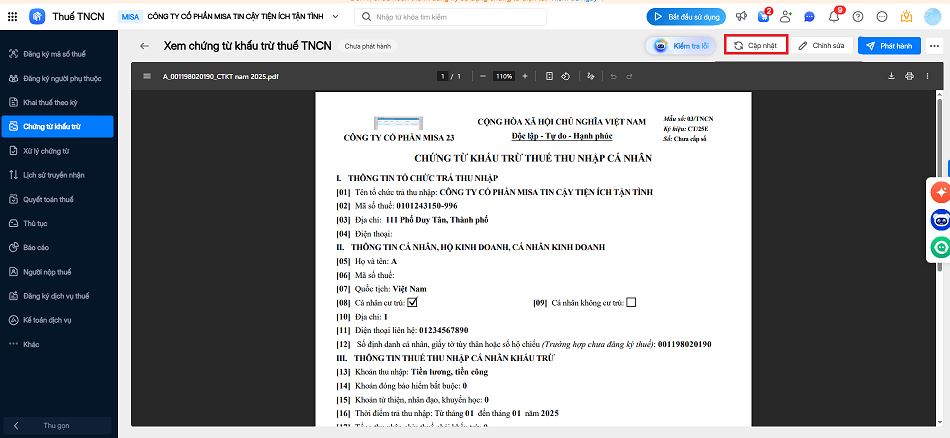Image resolution: width=950 pixels, height=438 pixels.
Task: Click the add user icon
Action: click(x=786, y=16)
